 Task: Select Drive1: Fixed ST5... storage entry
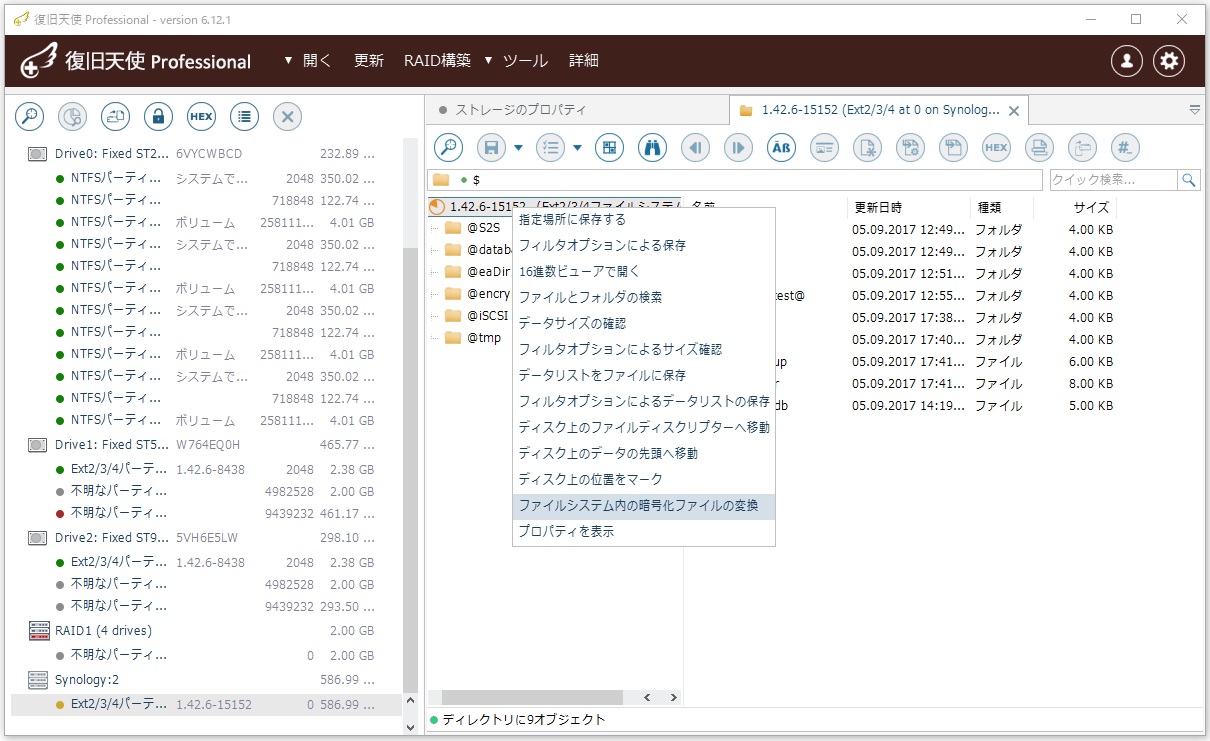pos(205,445)
